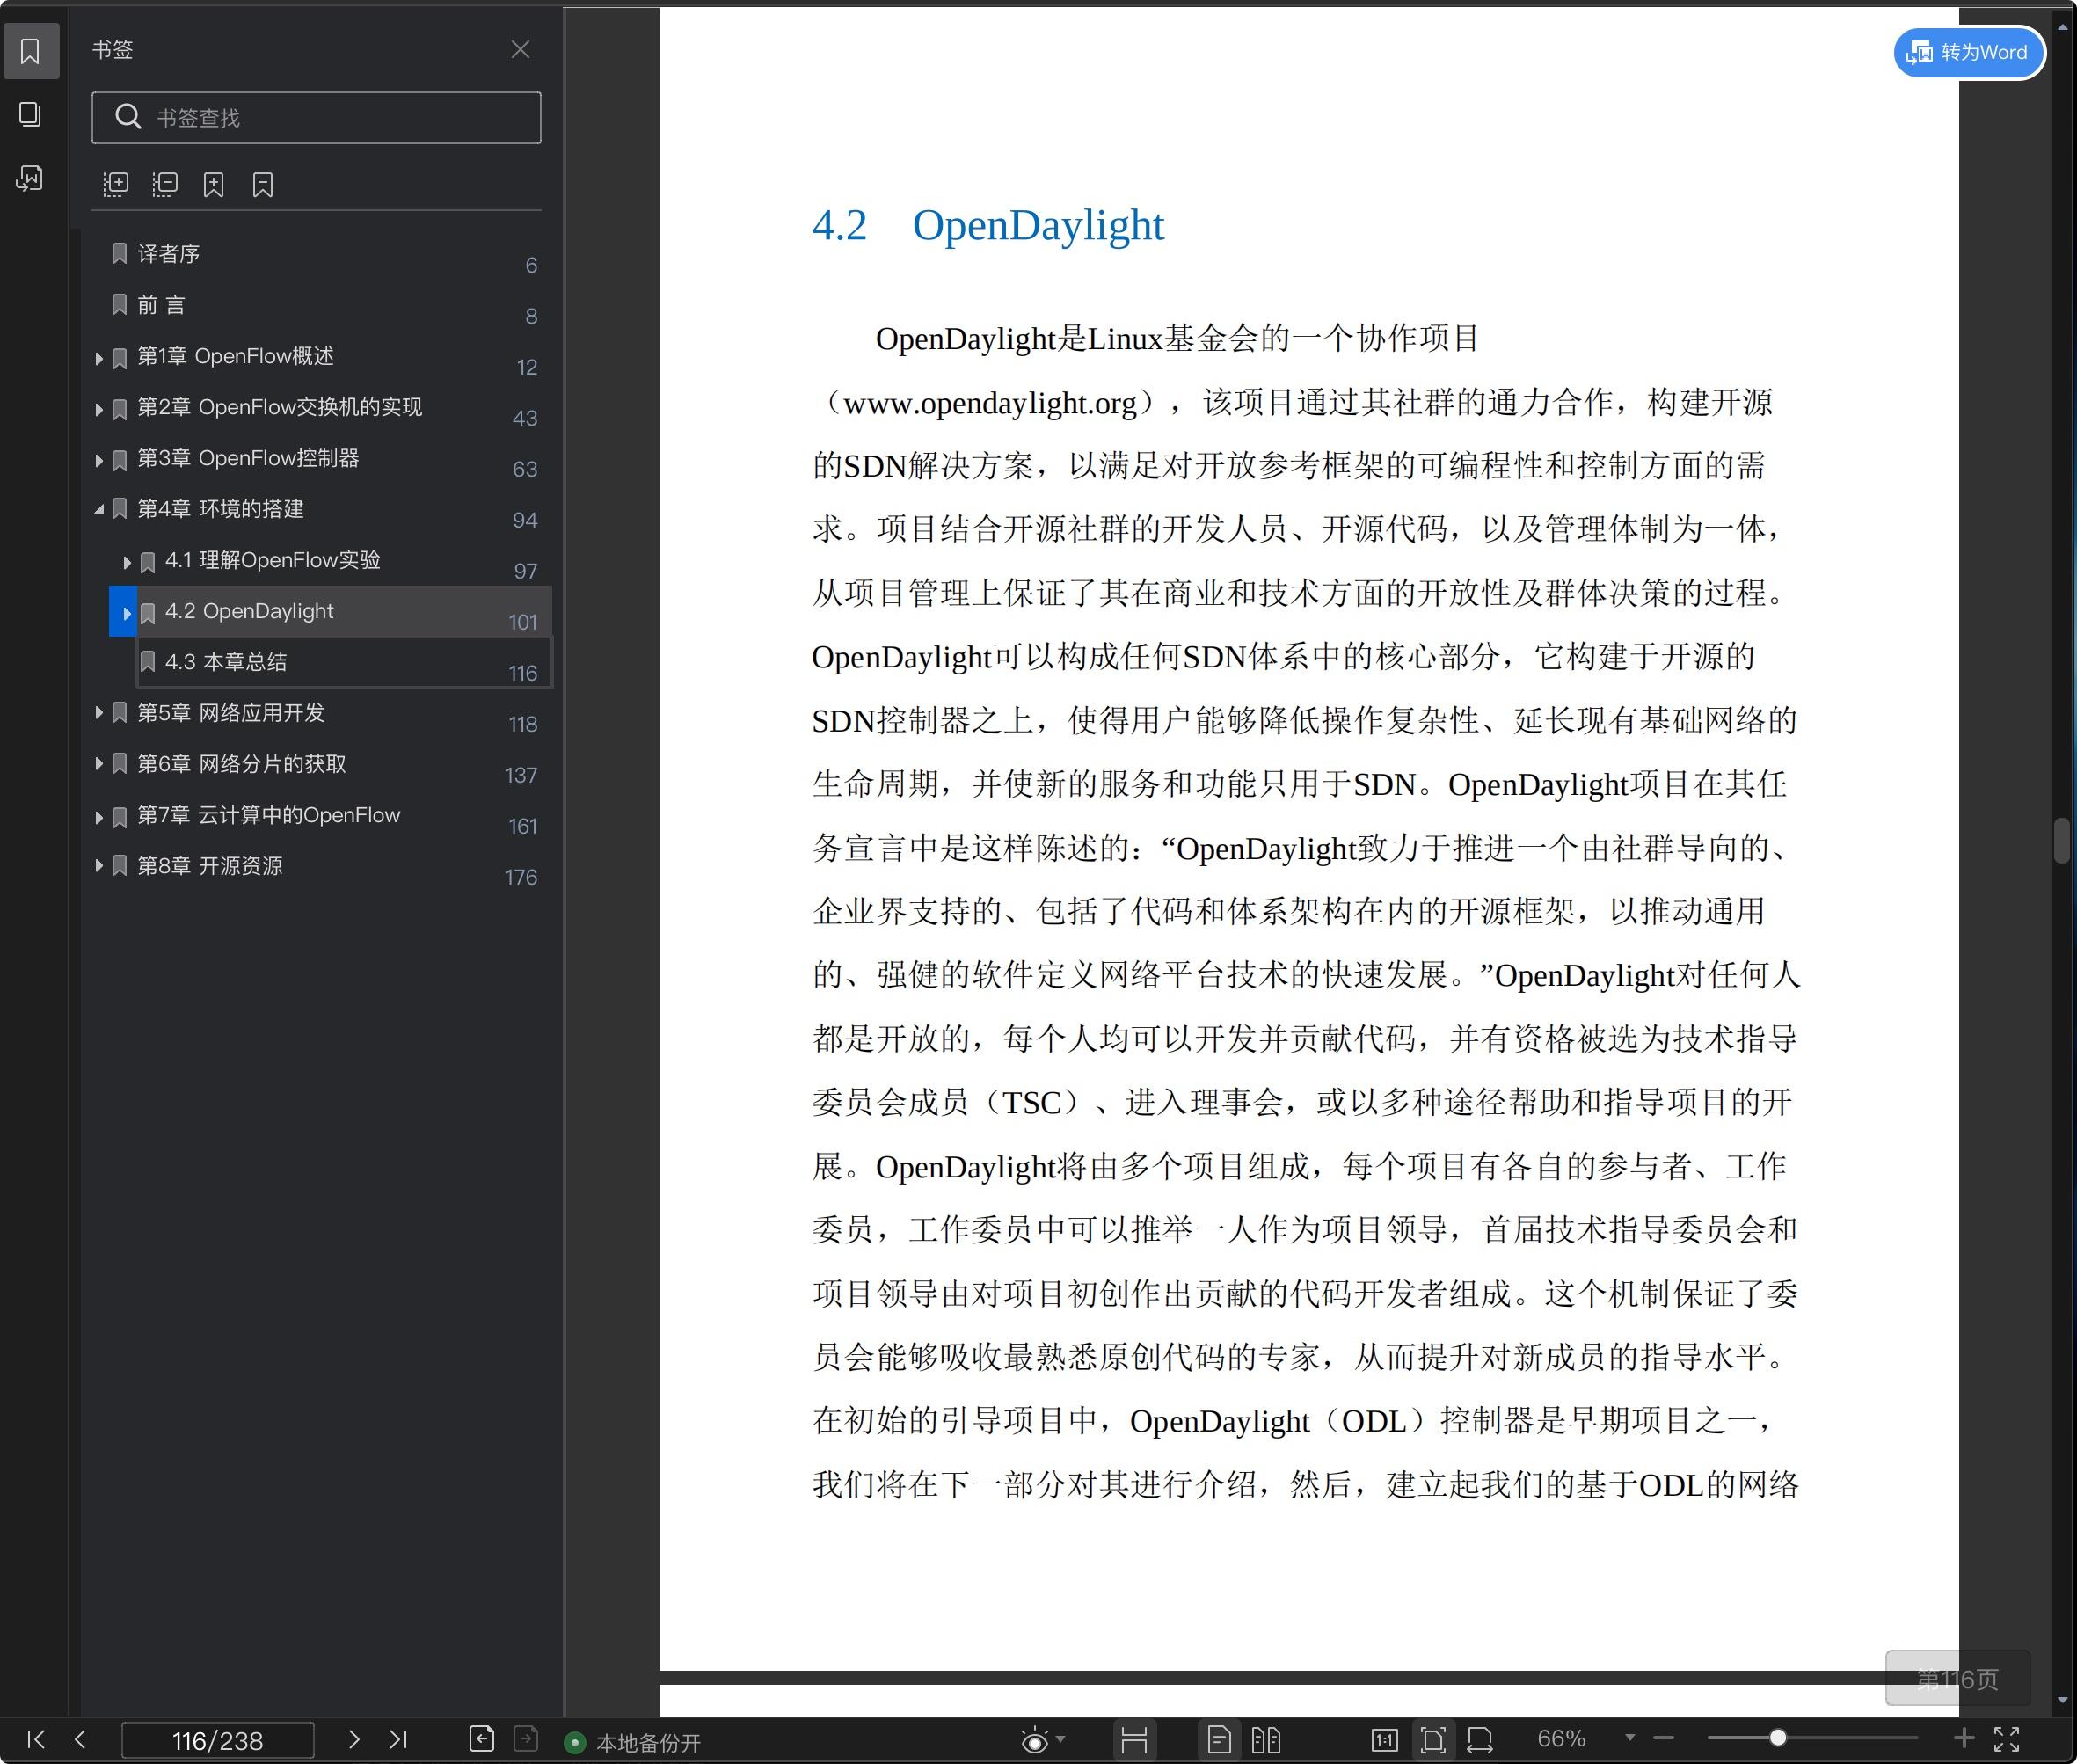The image size is (2077, 1764).
Task: Click the bookmark search field
Action: pos(316,118)
